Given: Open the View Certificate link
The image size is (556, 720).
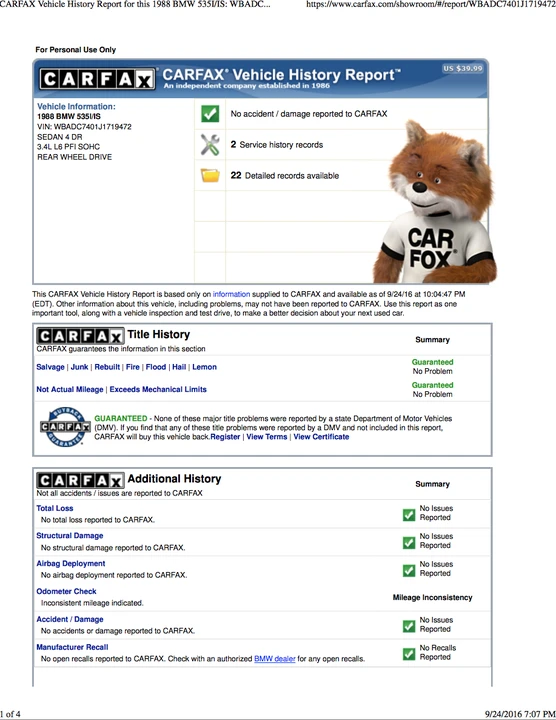Looking at the screenshot, I should [x=321, y=437].
